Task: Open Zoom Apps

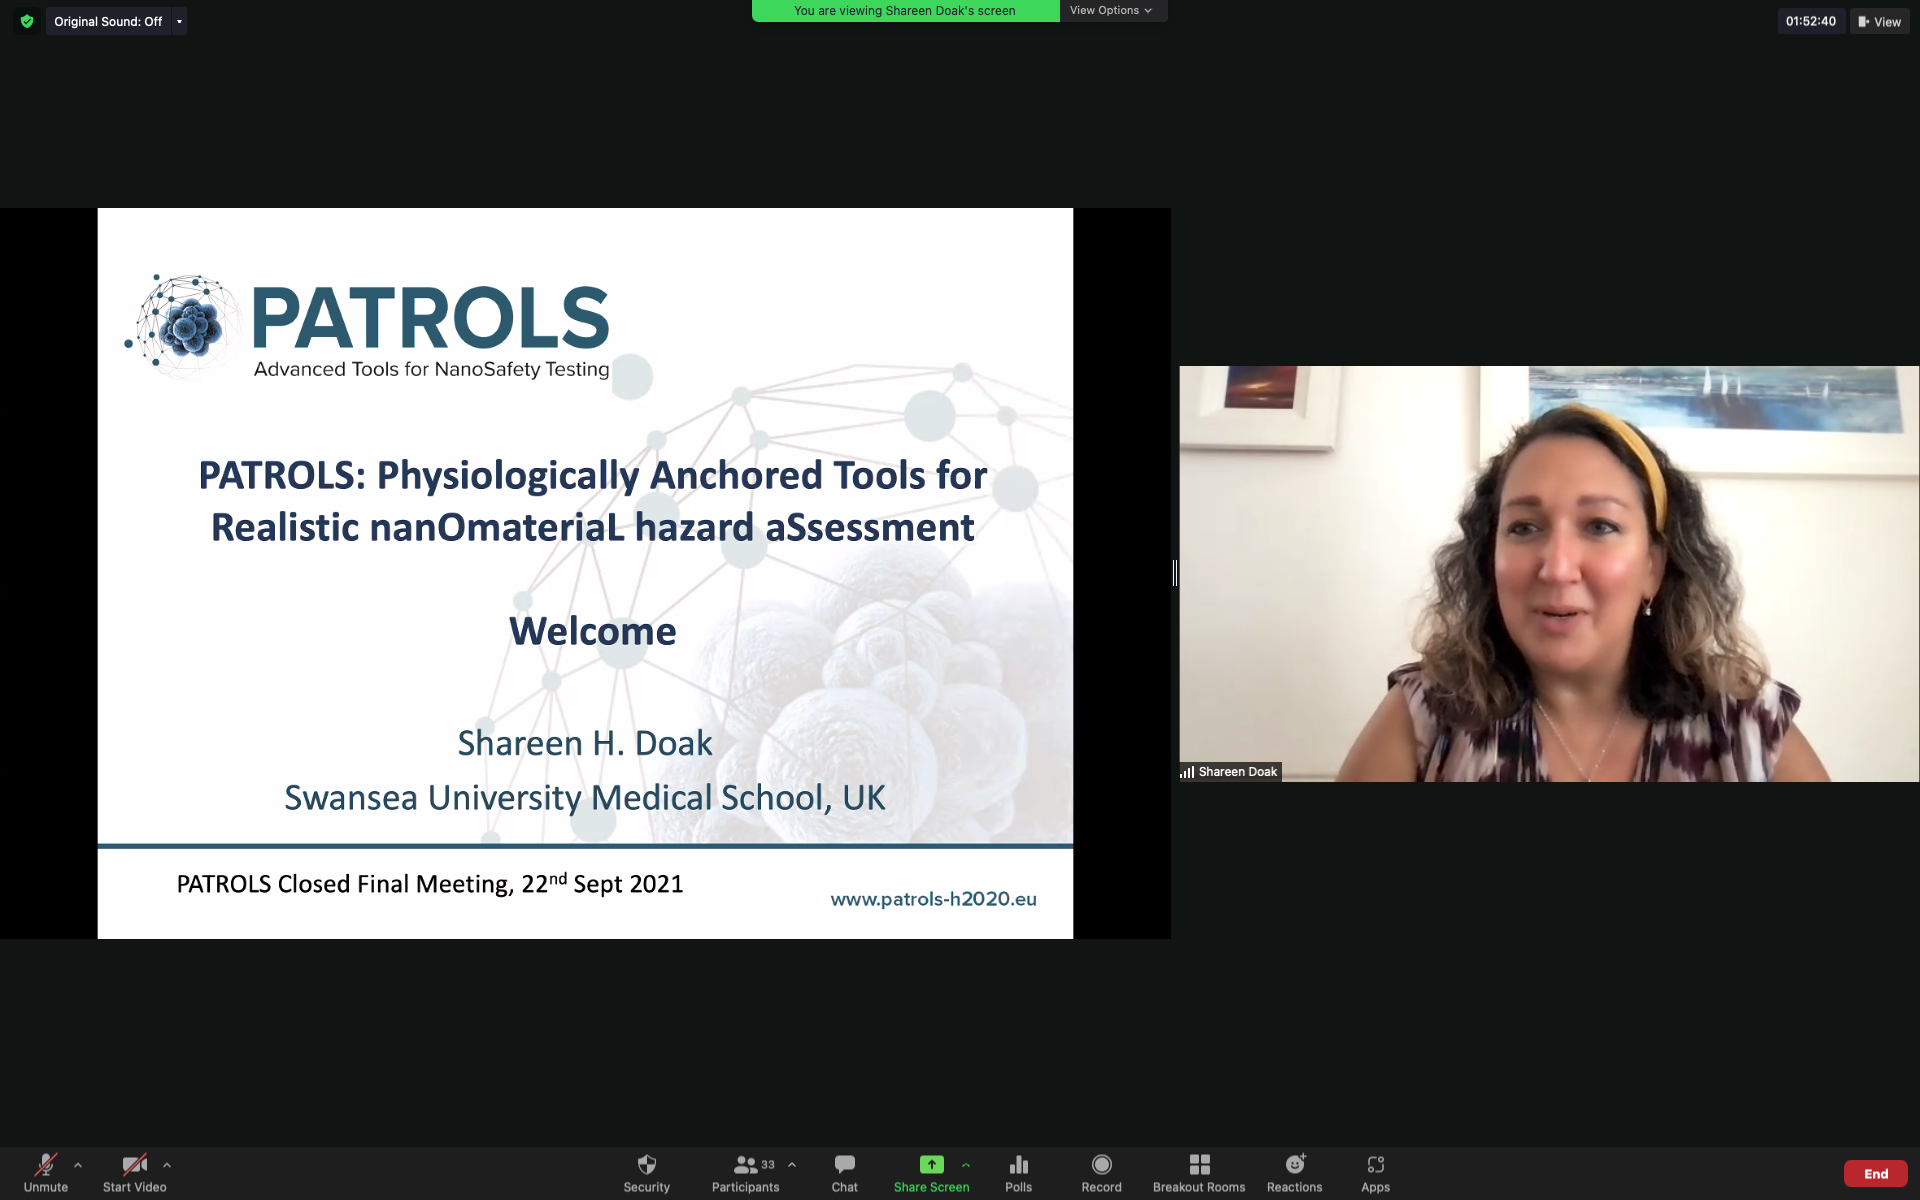Action: (x=1375, y=1173)
